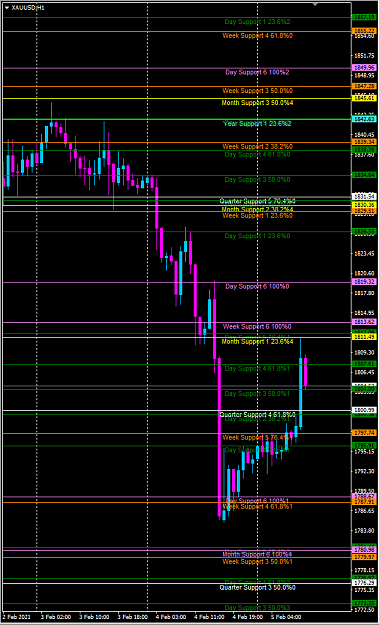Click the violet 1849.96 price tag
Screen dimensions: 379x625
(363, 68)
